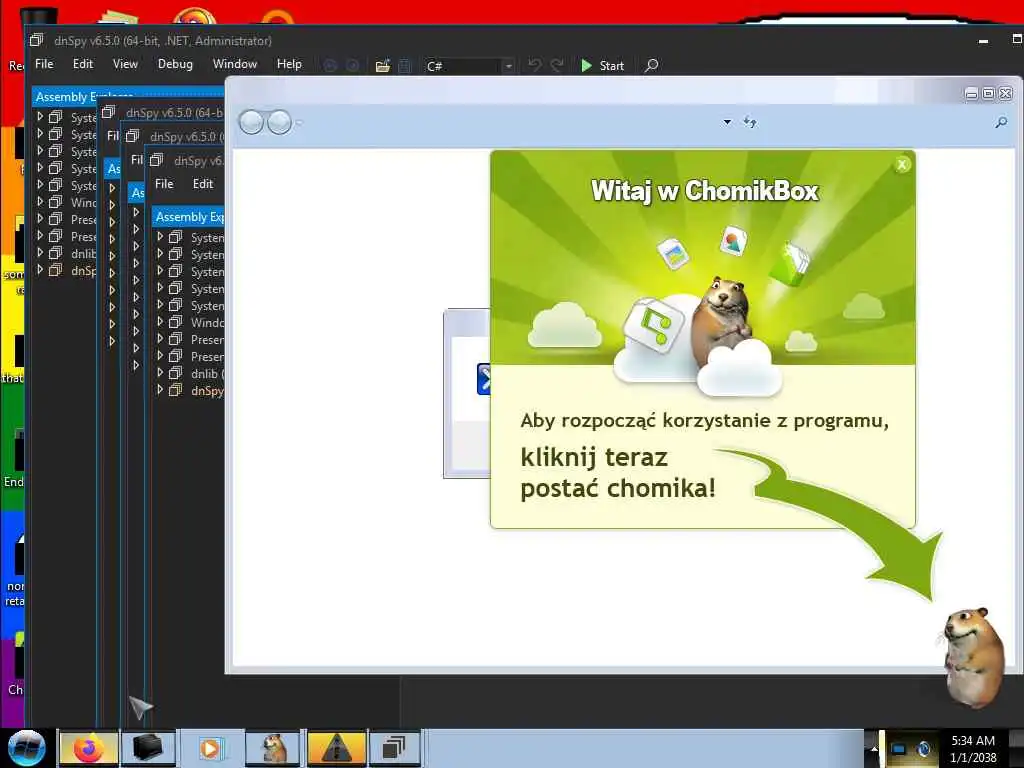Close the Witaj w ChomikBox welcome popup
The image size is (1024, 768).
click(902, 165)
